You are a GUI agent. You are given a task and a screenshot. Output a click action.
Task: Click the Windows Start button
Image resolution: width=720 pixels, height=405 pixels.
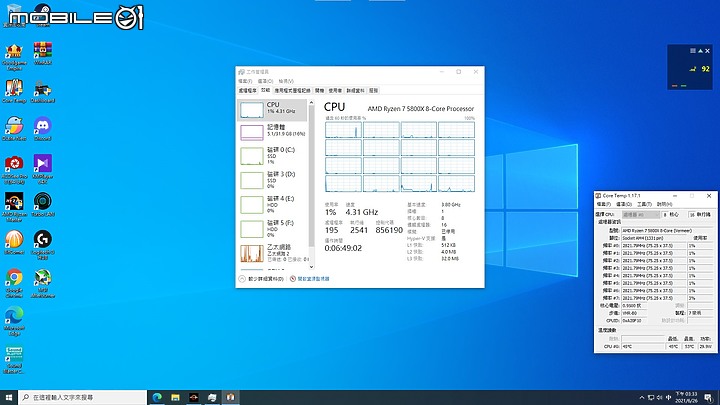coord(9,397)
